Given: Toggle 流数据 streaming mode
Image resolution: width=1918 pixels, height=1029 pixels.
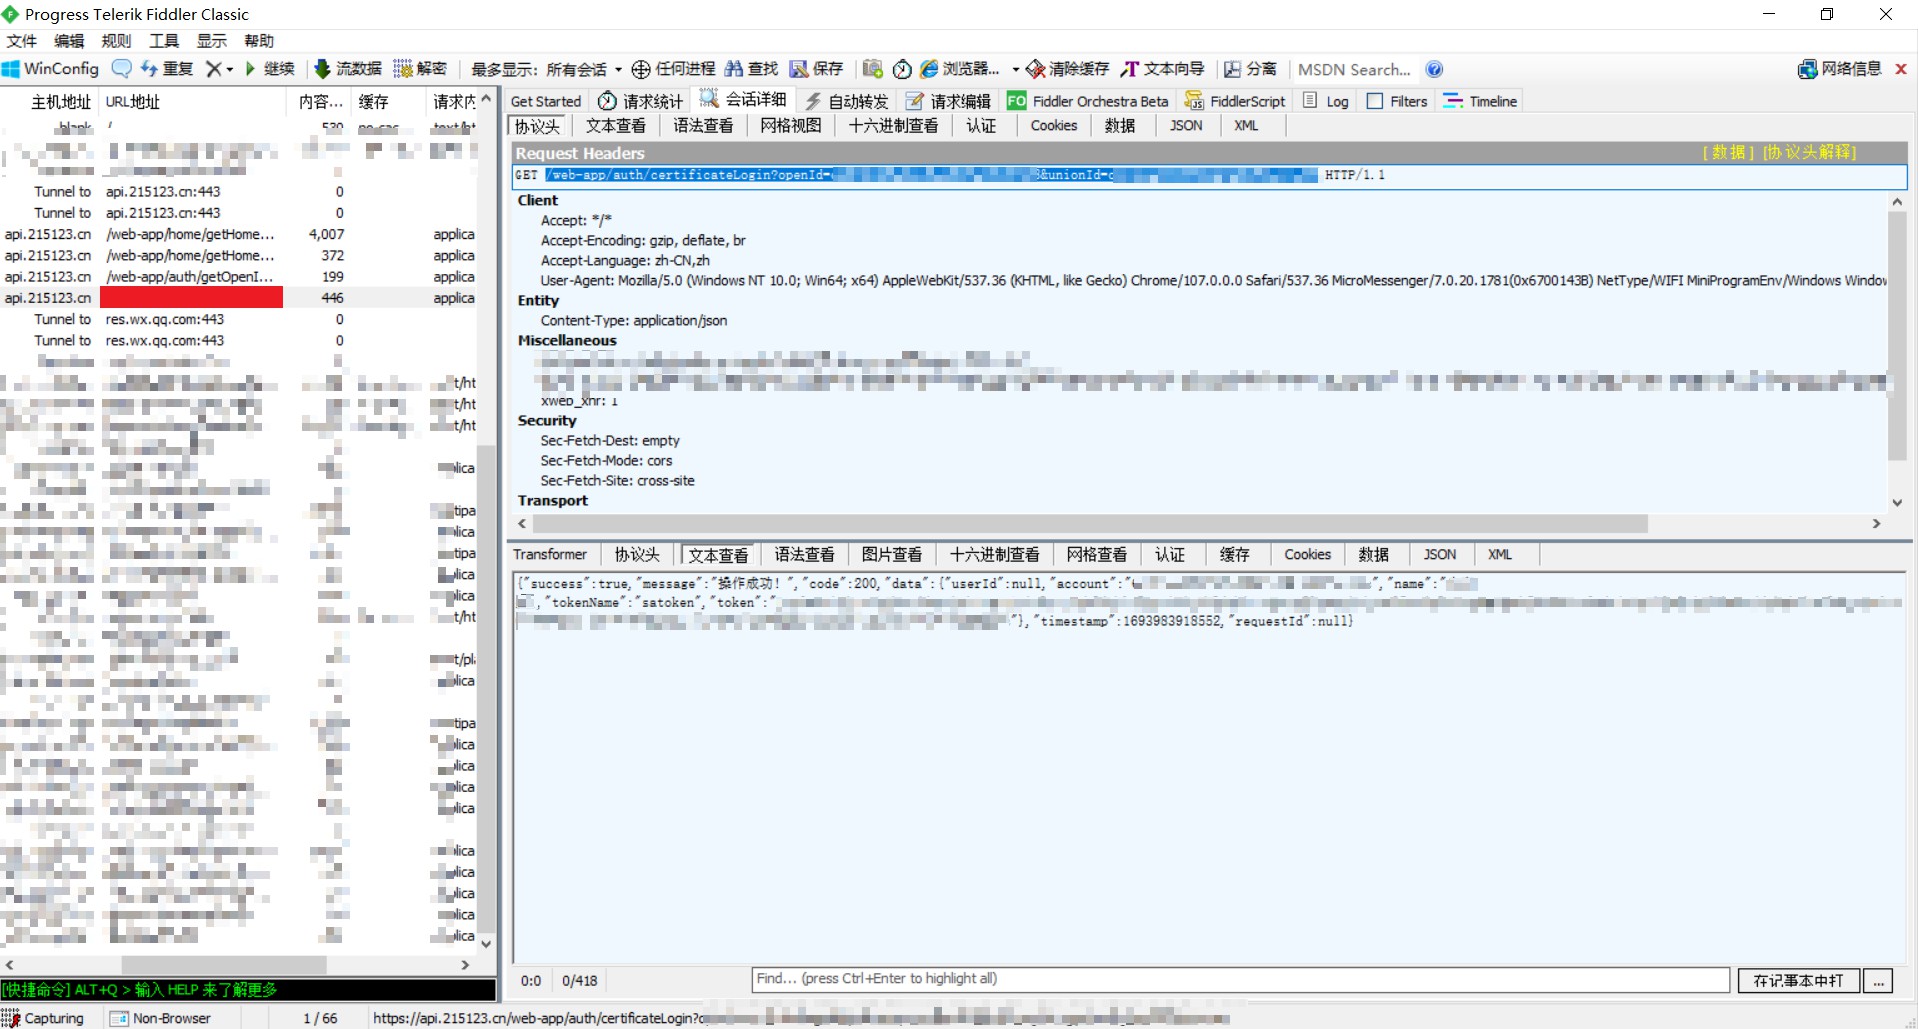Looking at the screenshot, I should 348,69.
